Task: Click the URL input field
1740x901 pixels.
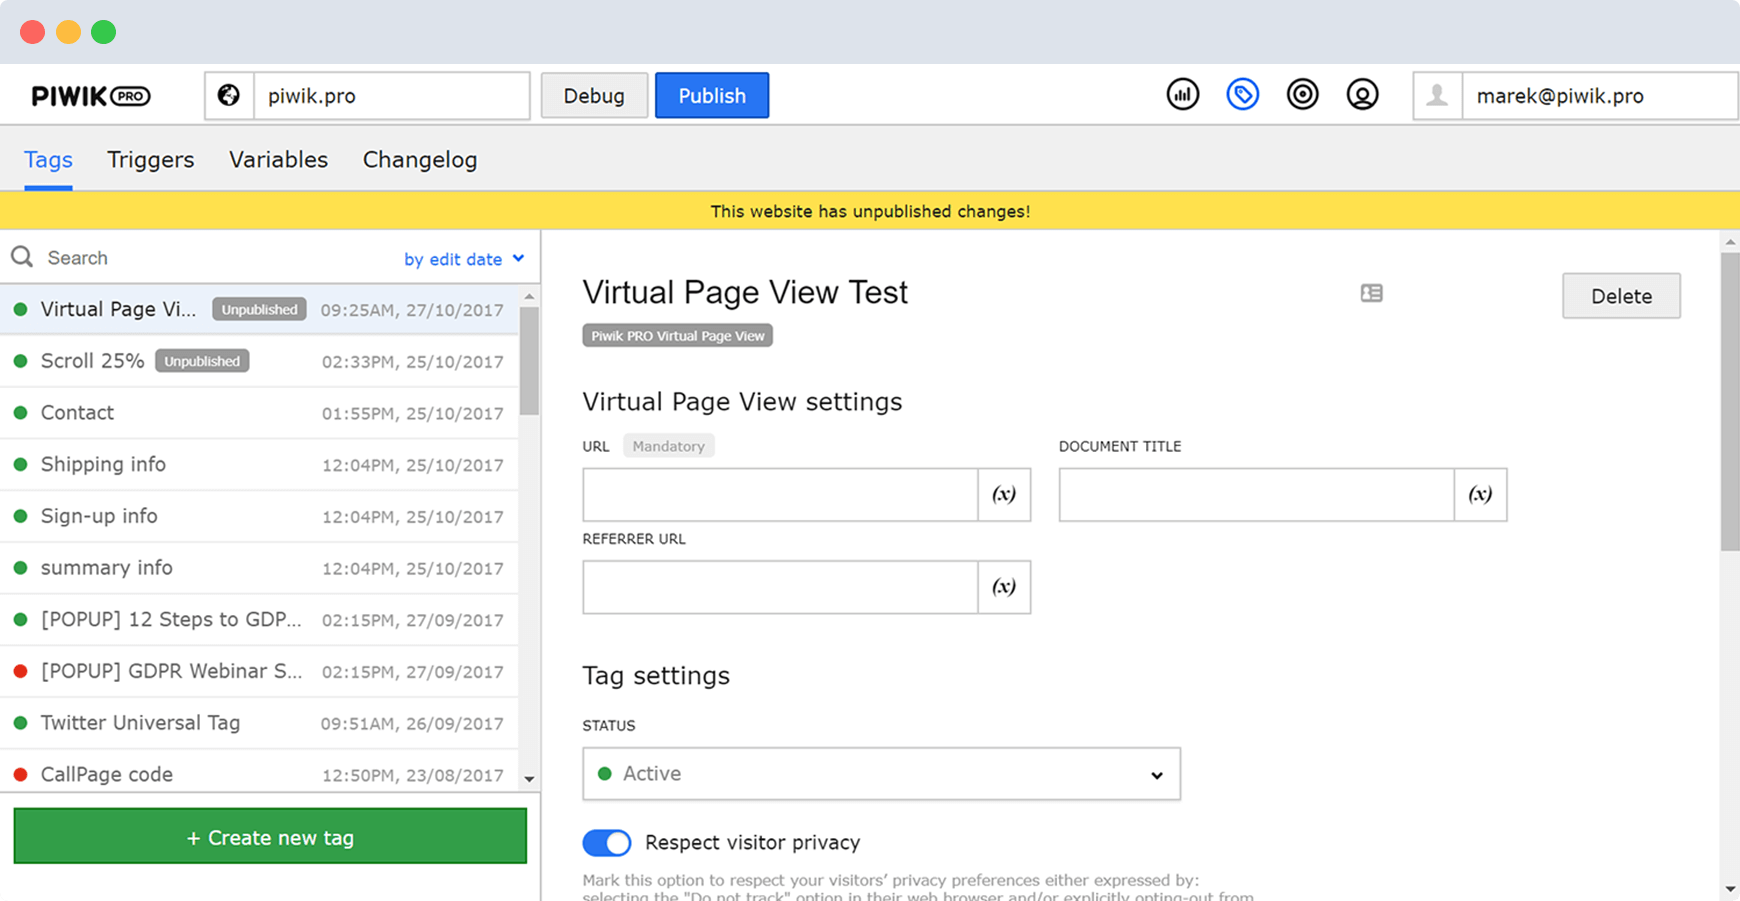Action: coord(780,494)
